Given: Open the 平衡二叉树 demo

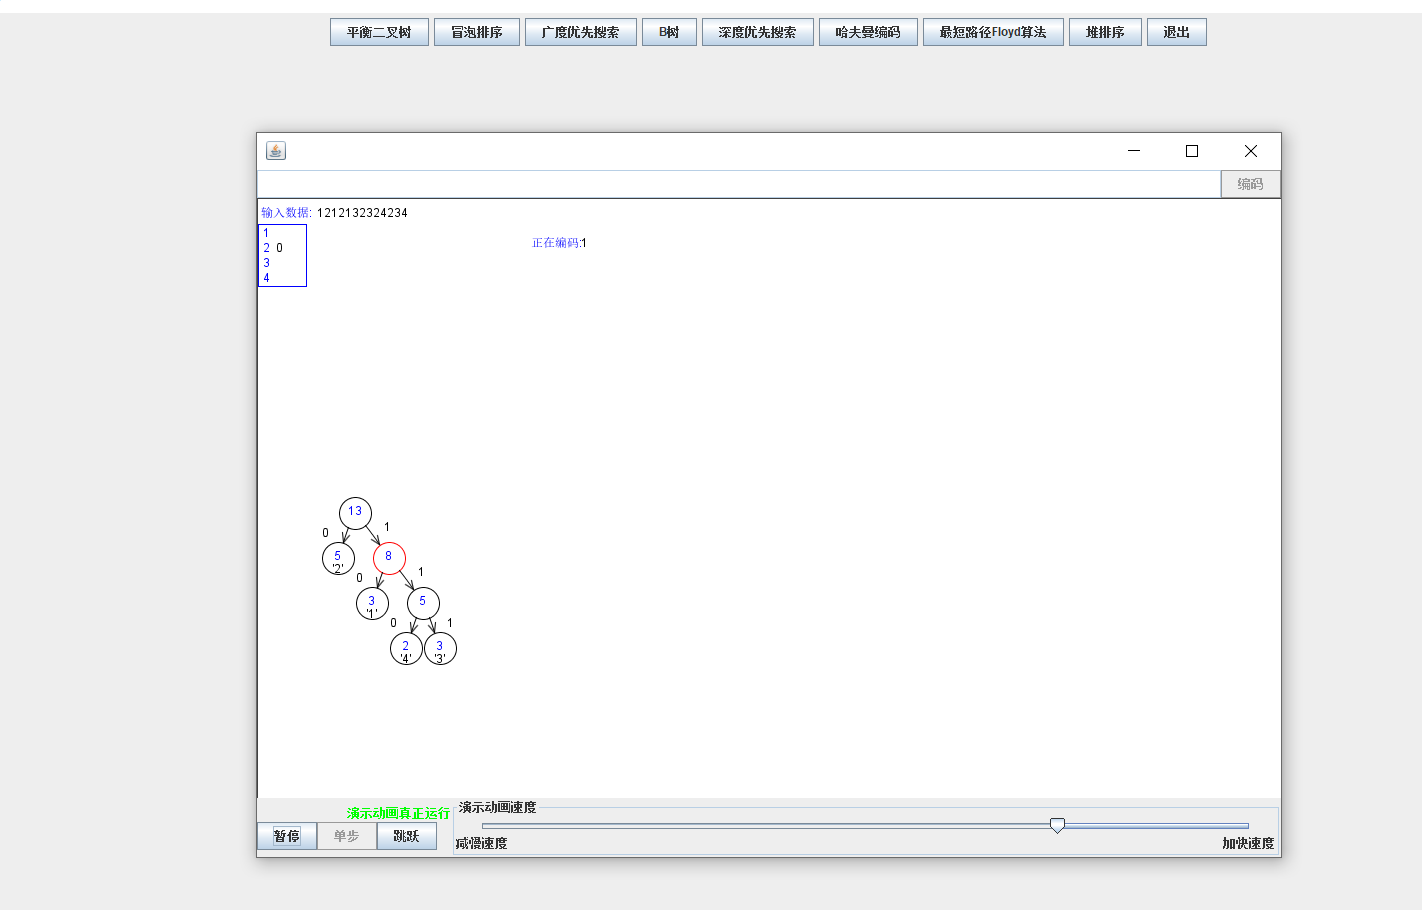Looking at the screenshot, I should 379,33.
